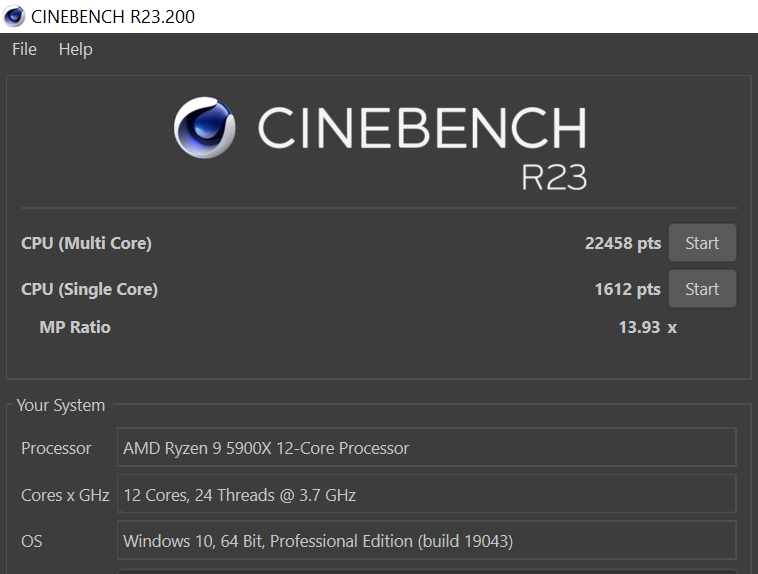Screen dimensions: 758x574
Task: Click the Processor label
Action: pyautogui.click(x=56, y=448)
